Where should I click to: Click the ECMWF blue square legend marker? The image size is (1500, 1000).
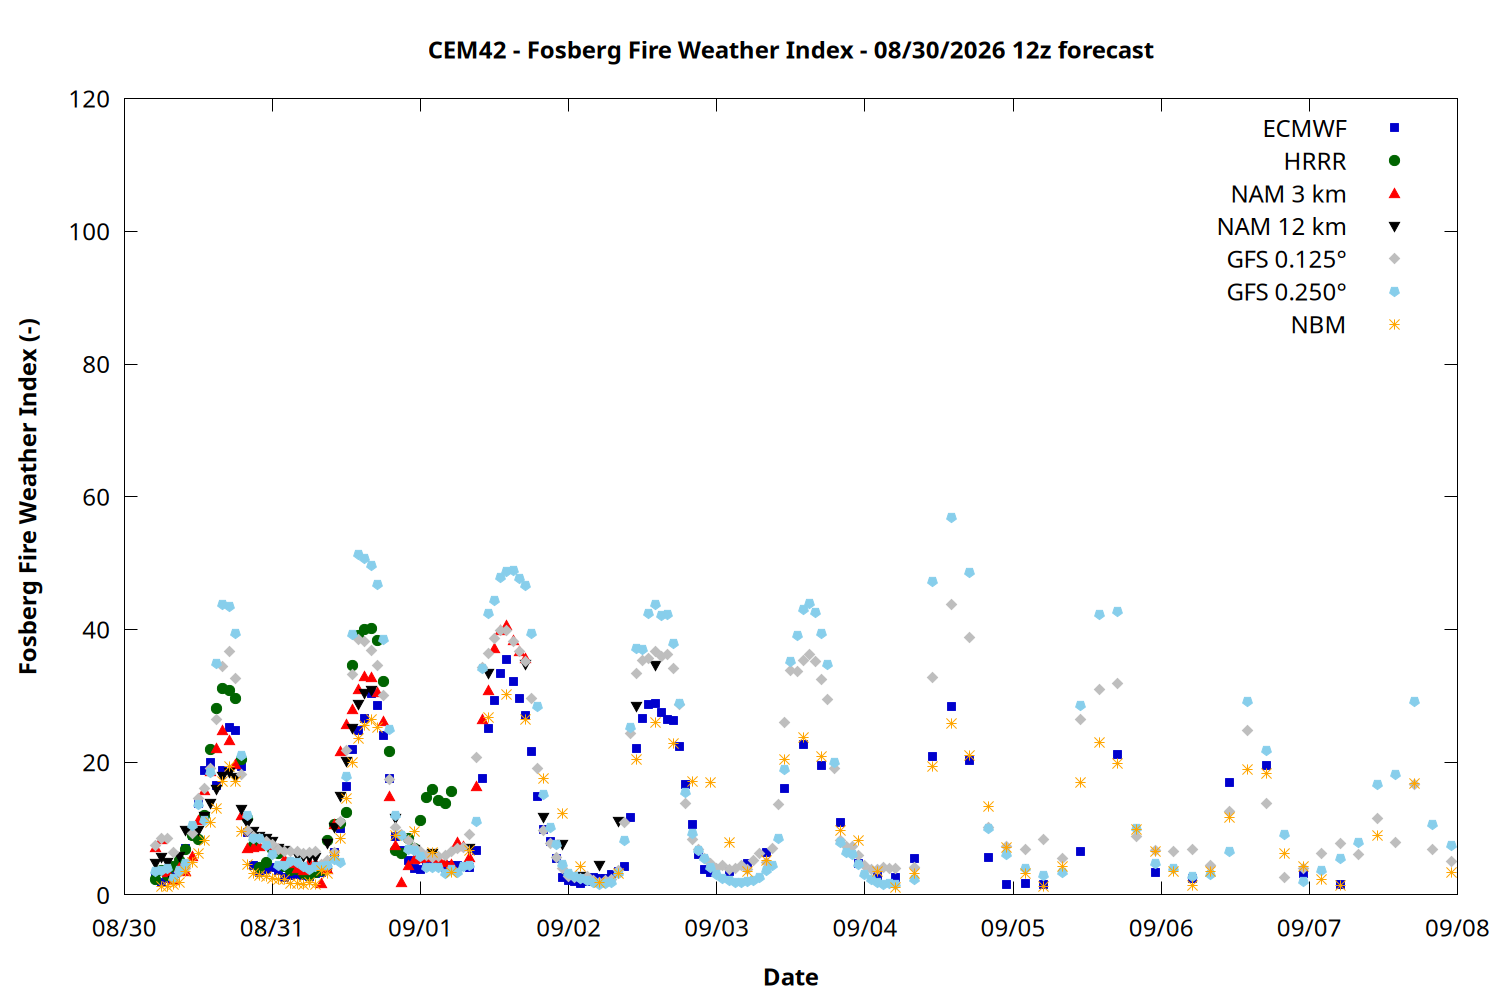coord(1394,128)
